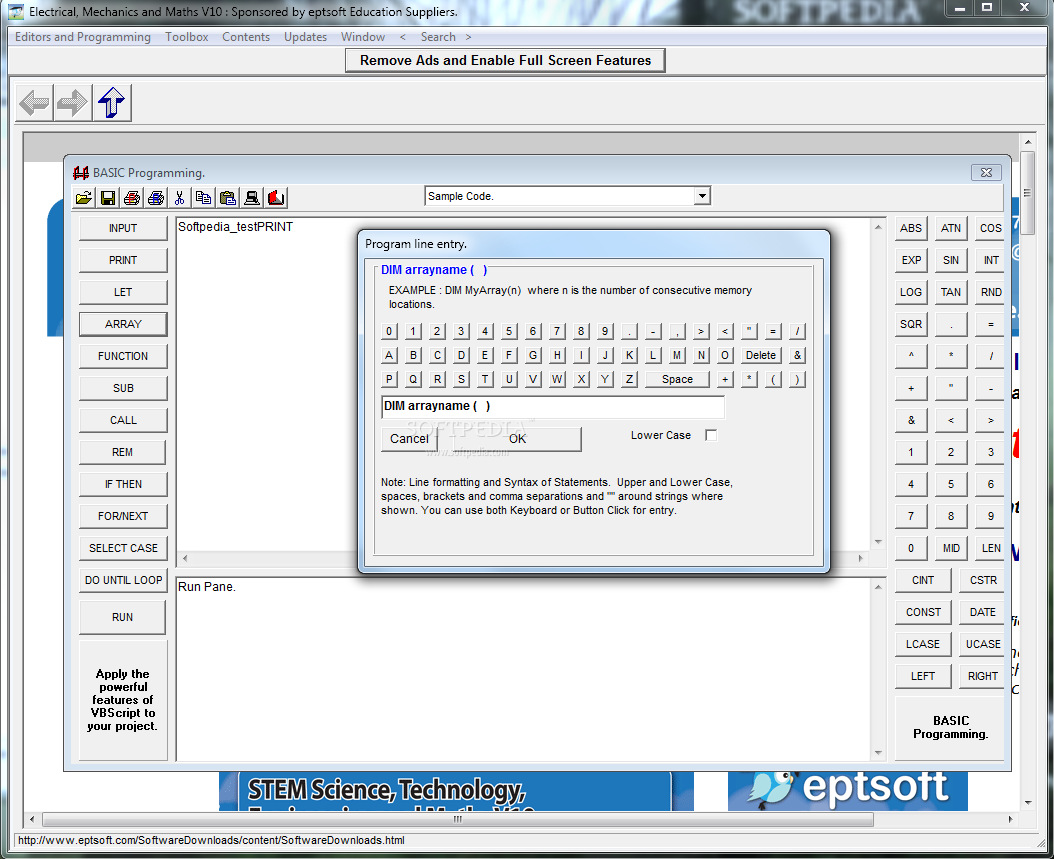This screenshot has width=1054, height=859.
Task: Click the DIM arrayname text entry field
Action: (x=553, y=407)
